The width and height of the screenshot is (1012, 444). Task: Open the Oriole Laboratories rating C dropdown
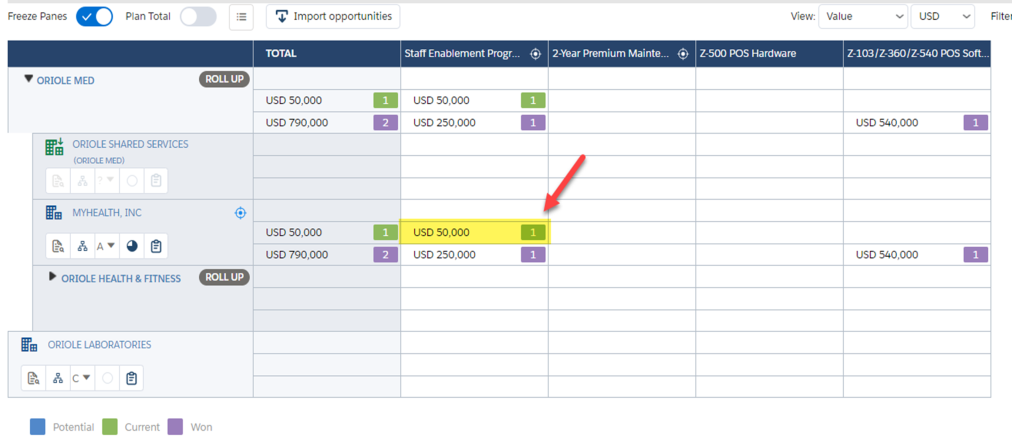click(x=82, y=379)
